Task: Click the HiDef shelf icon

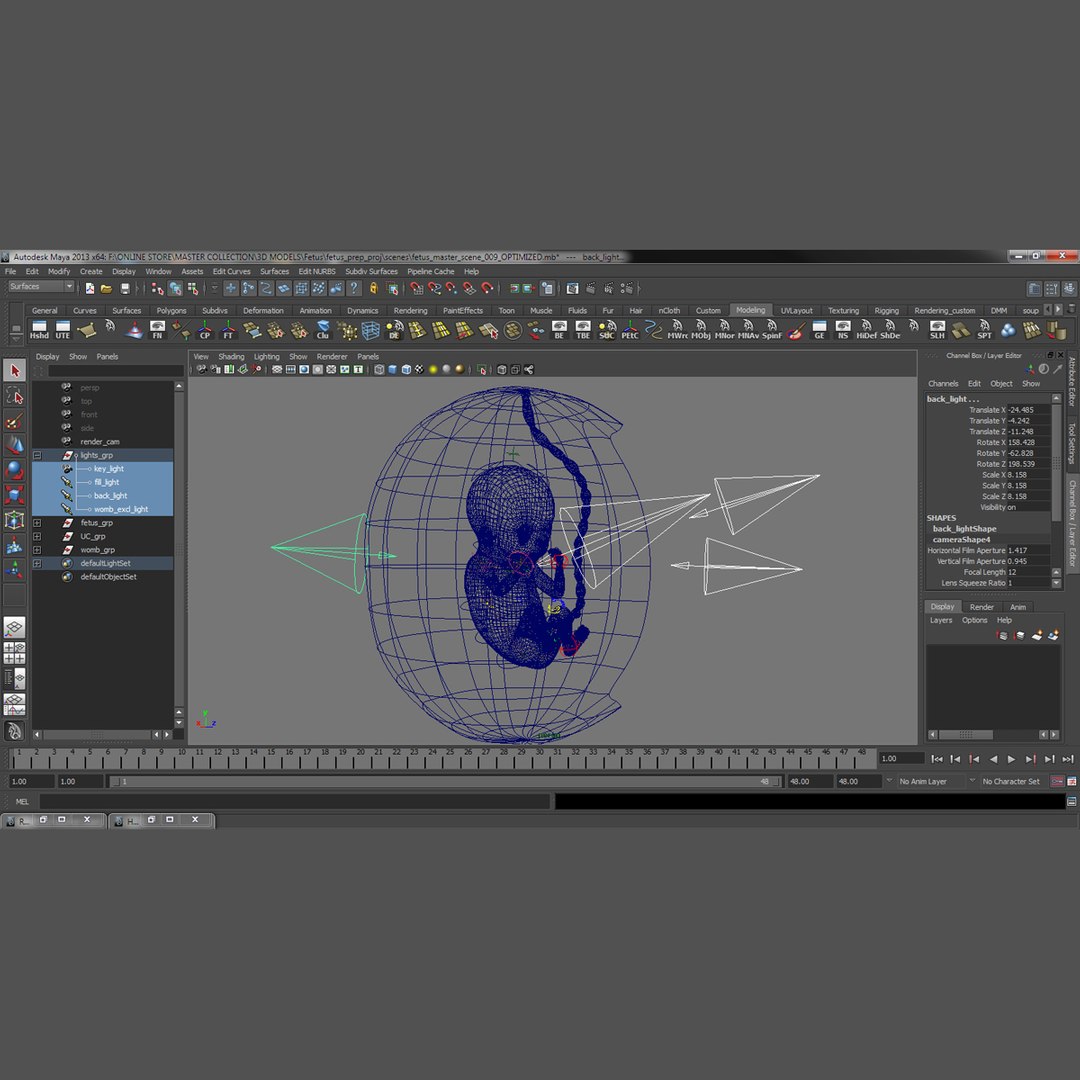Action: (866, 330)
